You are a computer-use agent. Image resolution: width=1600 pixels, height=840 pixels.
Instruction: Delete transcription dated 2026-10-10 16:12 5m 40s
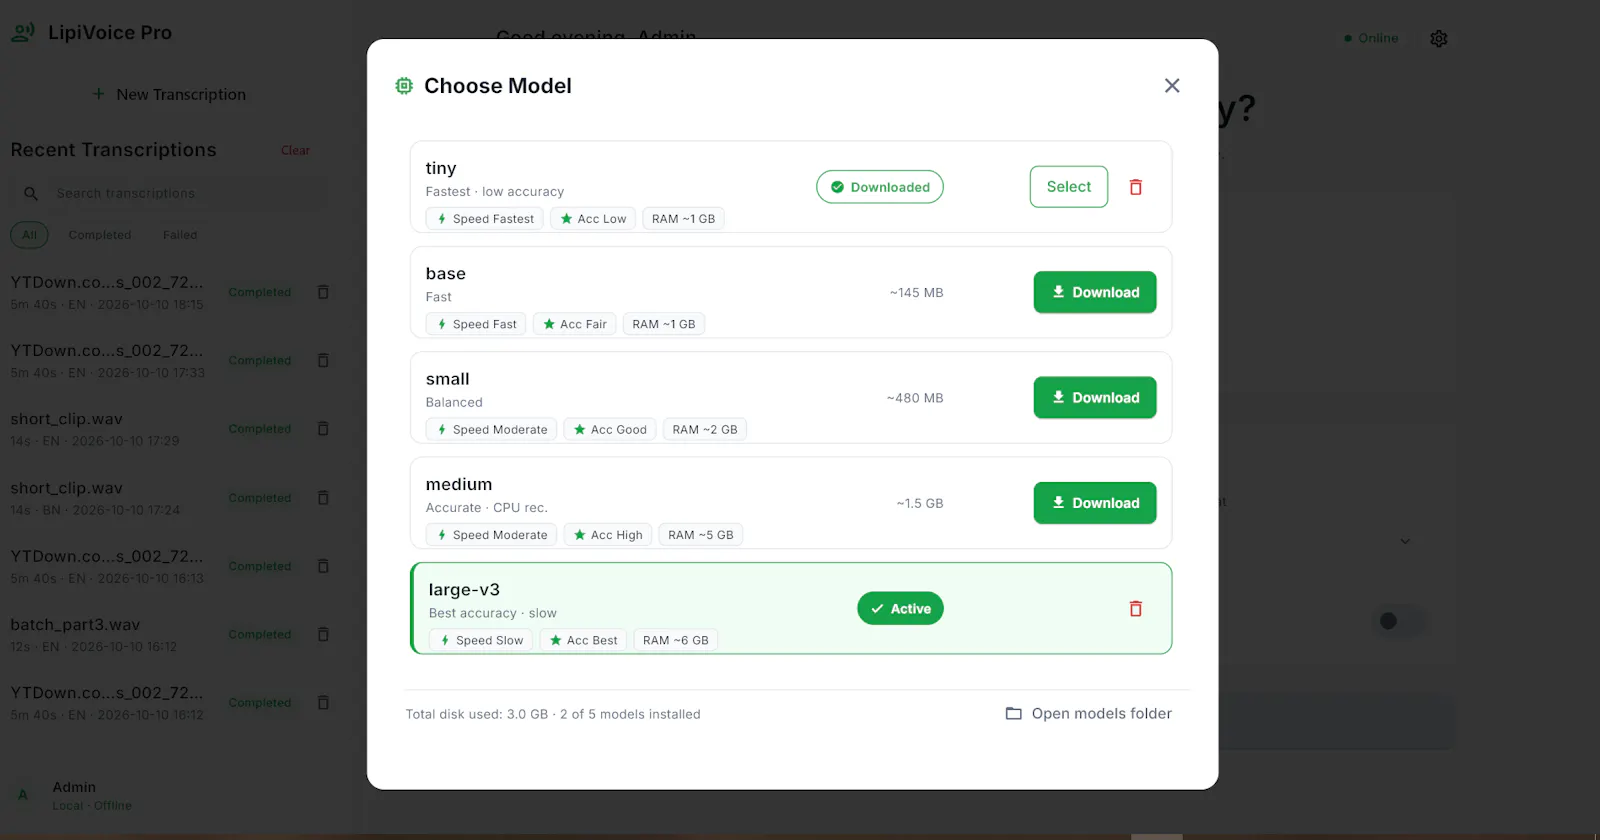[323, 703]
